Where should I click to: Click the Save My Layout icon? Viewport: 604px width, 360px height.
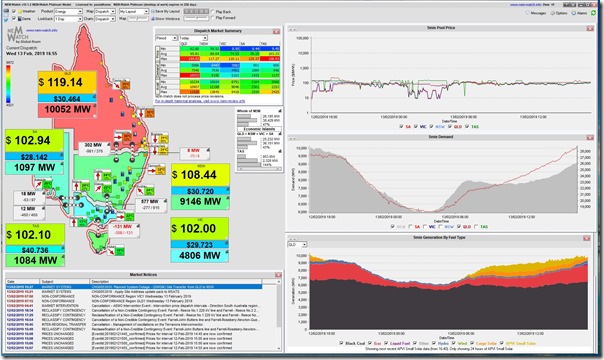(x=153, y=12)
